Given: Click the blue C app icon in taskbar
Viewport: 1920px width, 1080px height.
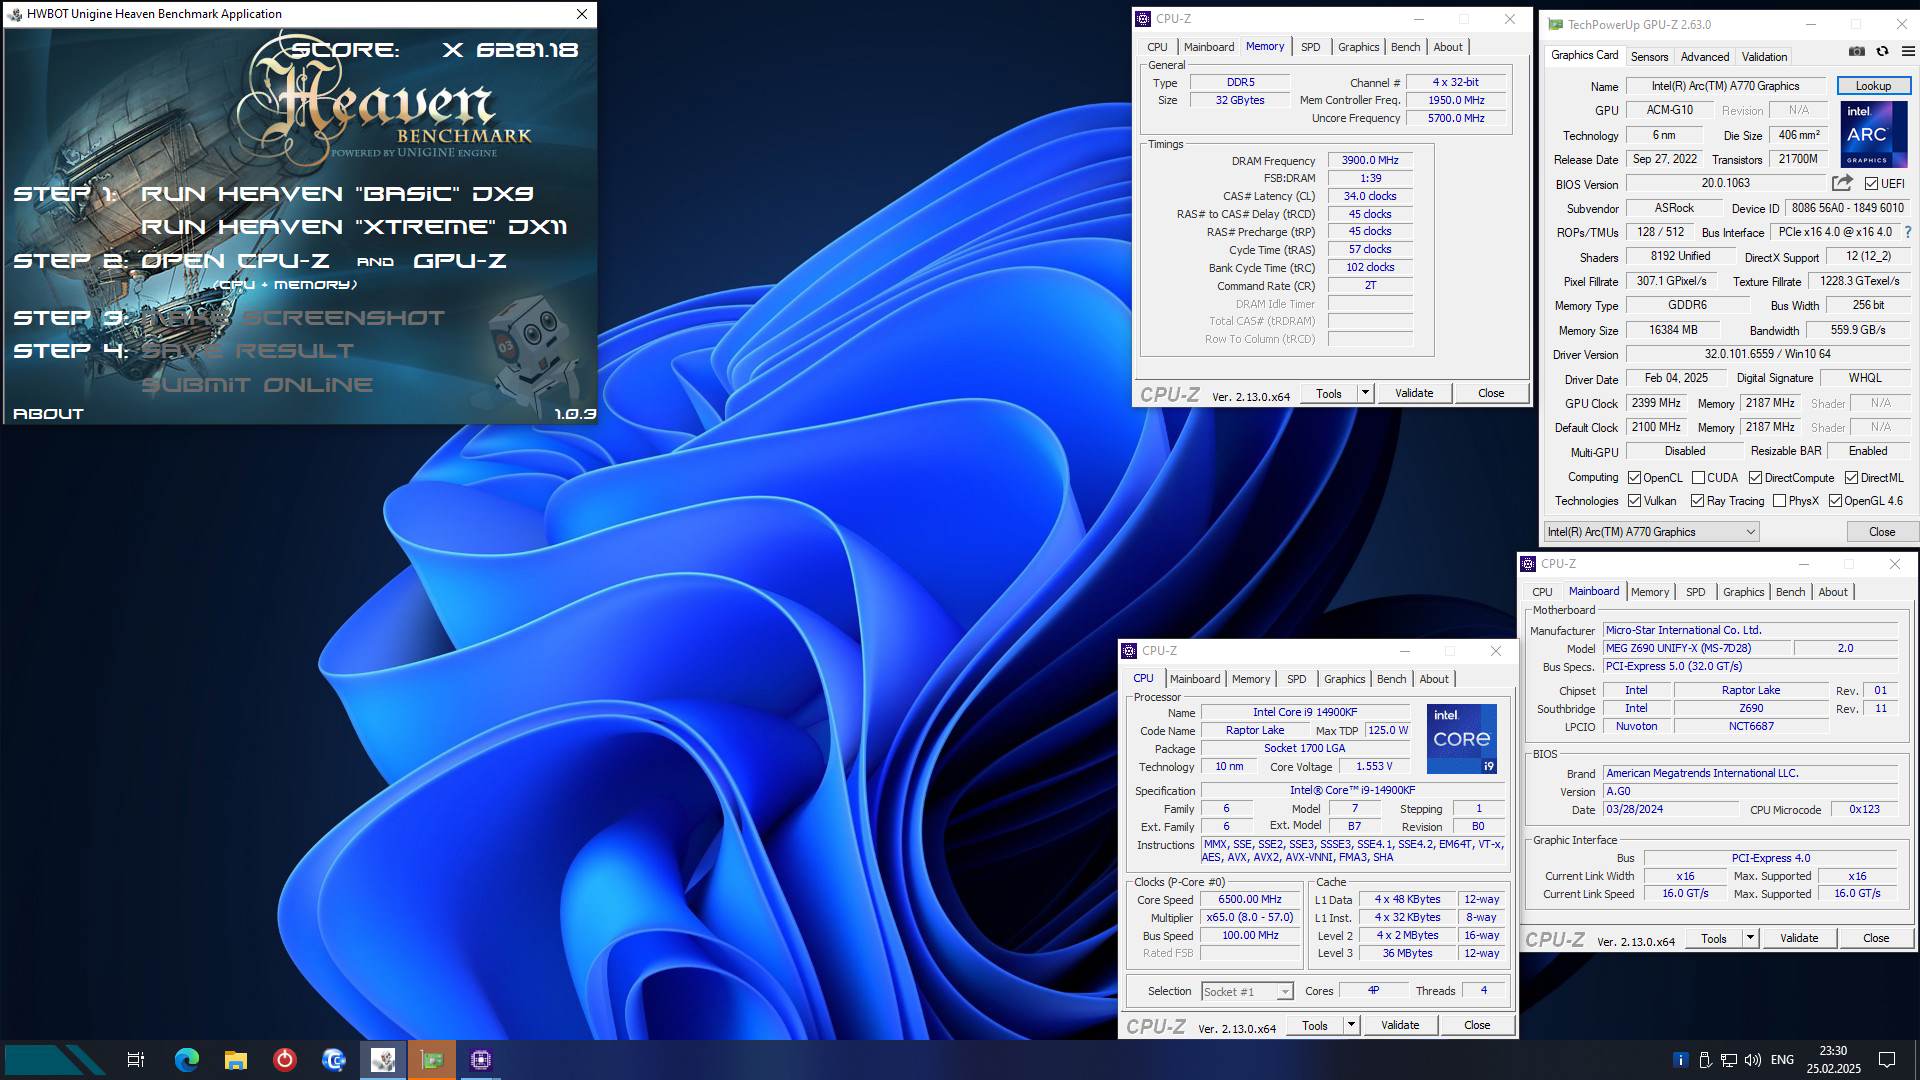Looking at the screenshot, I should [x=333, y=1060].
